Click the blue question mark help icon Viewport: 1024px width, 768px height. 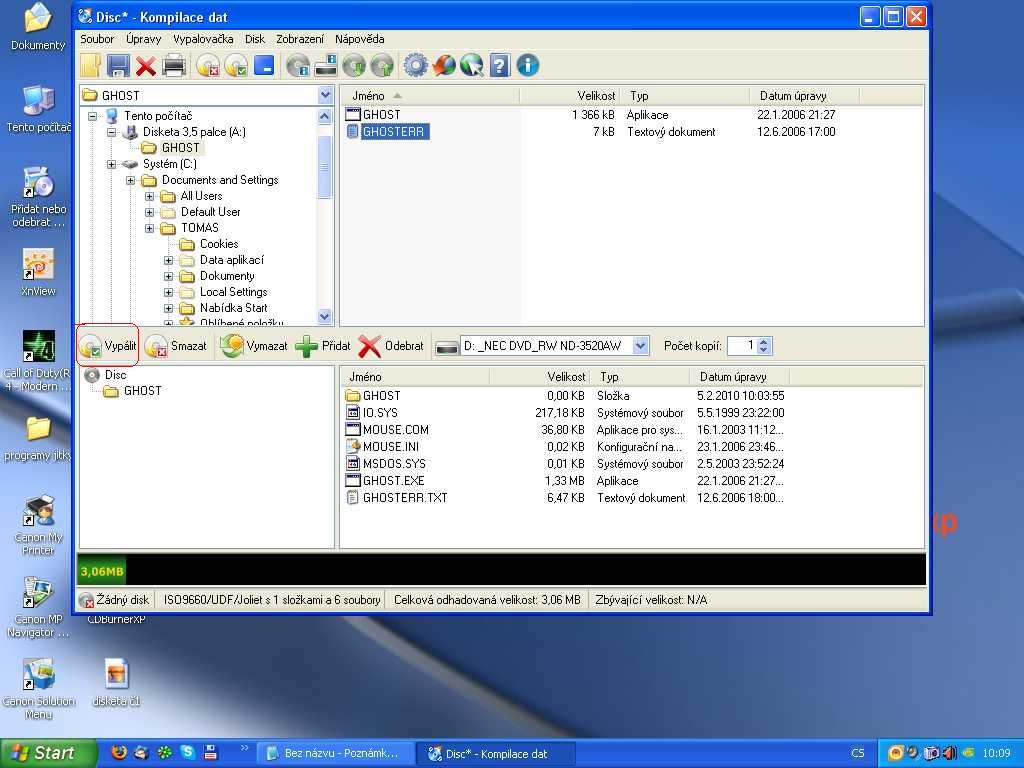(500, 66)
